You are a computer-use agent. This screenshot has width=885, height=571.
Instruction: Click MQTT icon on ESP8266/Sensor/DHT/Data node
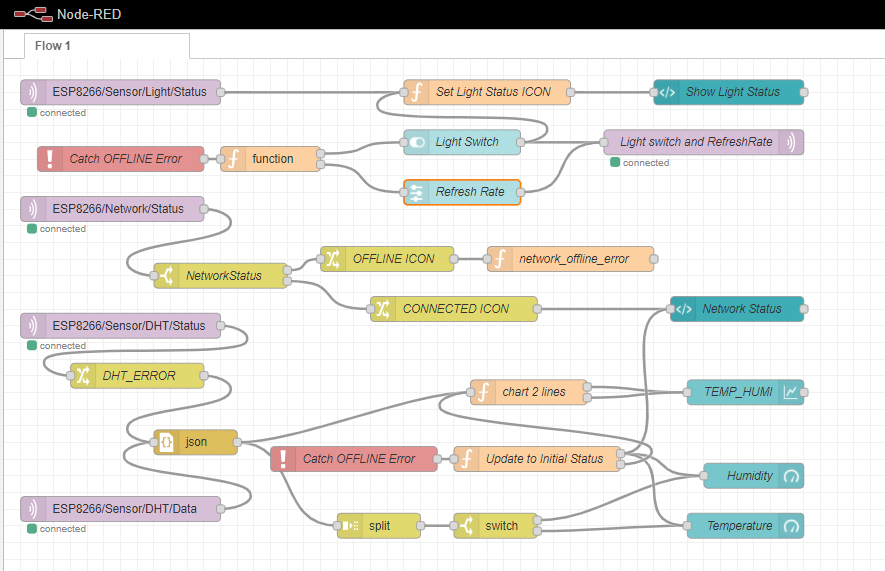coord(33,509)
